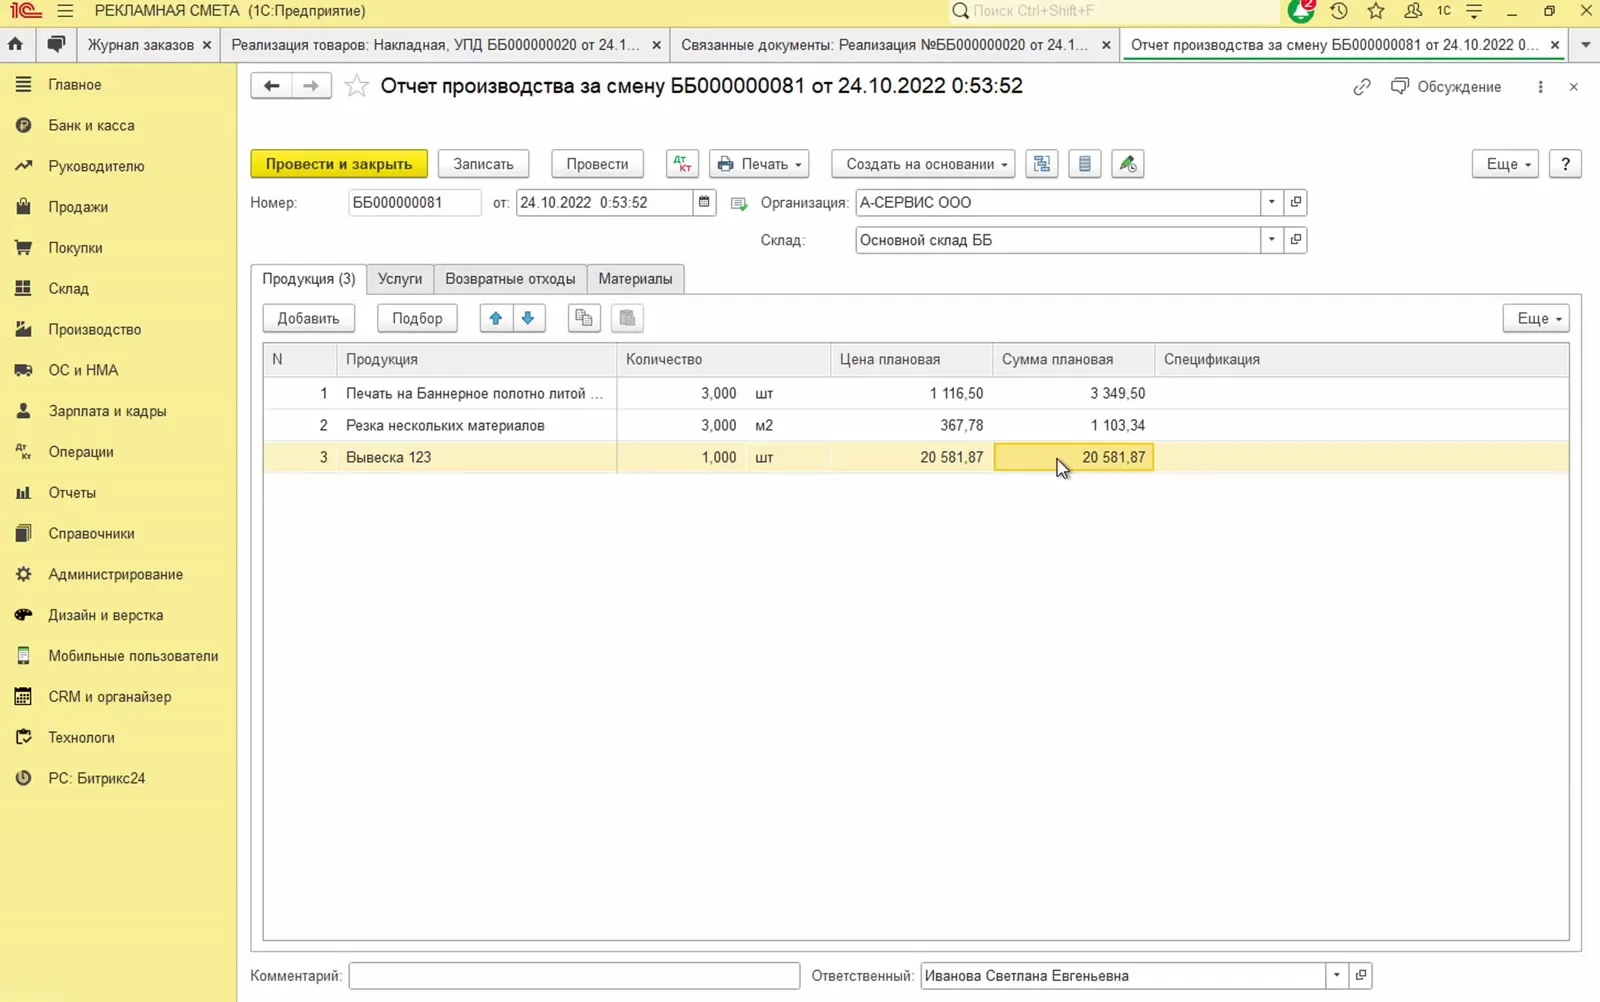
Task: Go back with the left arrow button
Action: (x=271, y=86)
